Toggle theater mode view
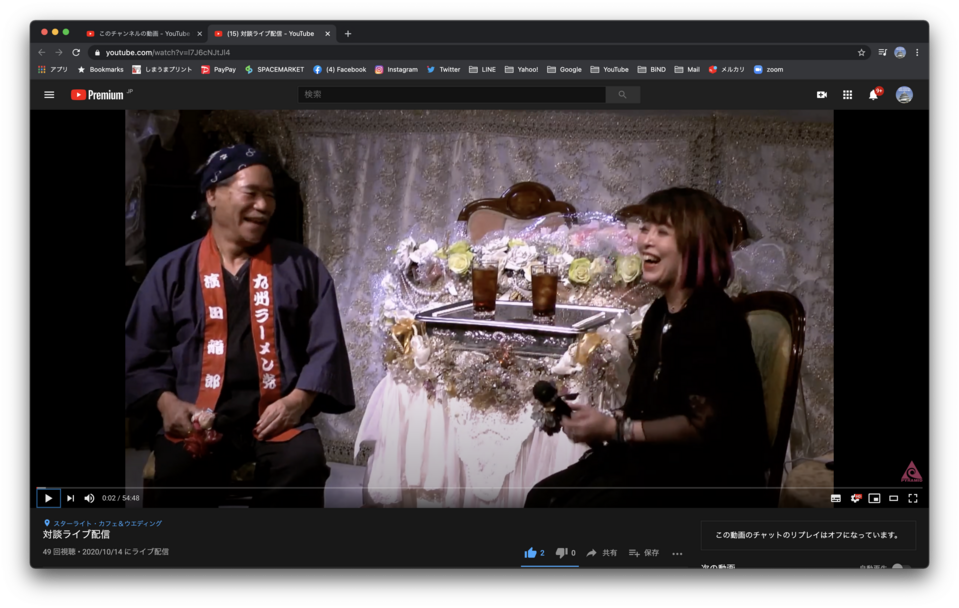This screenshot has height=608, width=959. pos(893,498)
